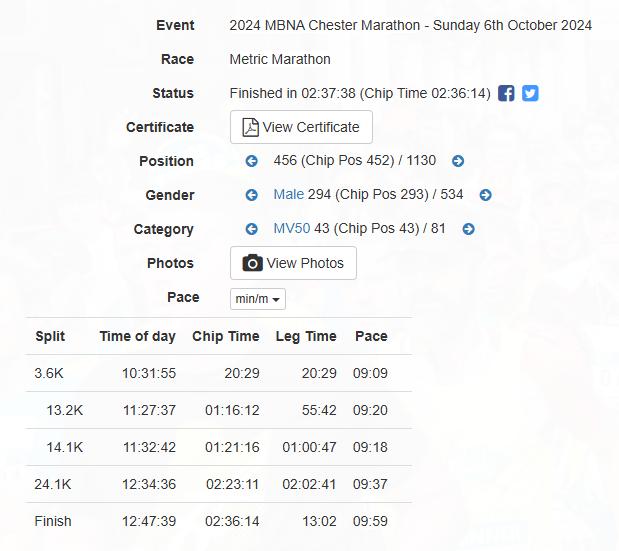Open the View Photos button
Viewport: 619px width, 551px height.
[x=293, y=263]
